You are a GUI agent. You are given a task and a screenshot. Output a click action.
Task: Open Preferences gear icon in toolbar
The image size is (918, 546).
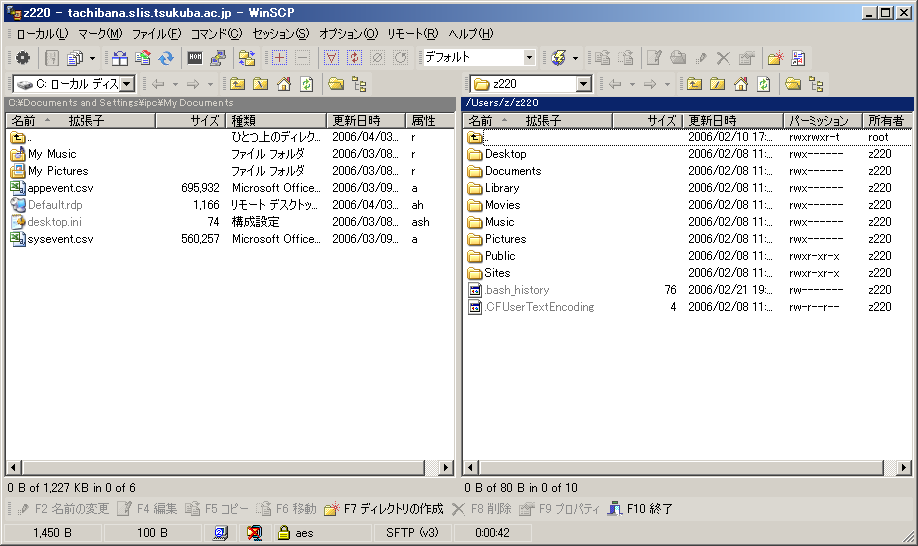tap(23, 58)
